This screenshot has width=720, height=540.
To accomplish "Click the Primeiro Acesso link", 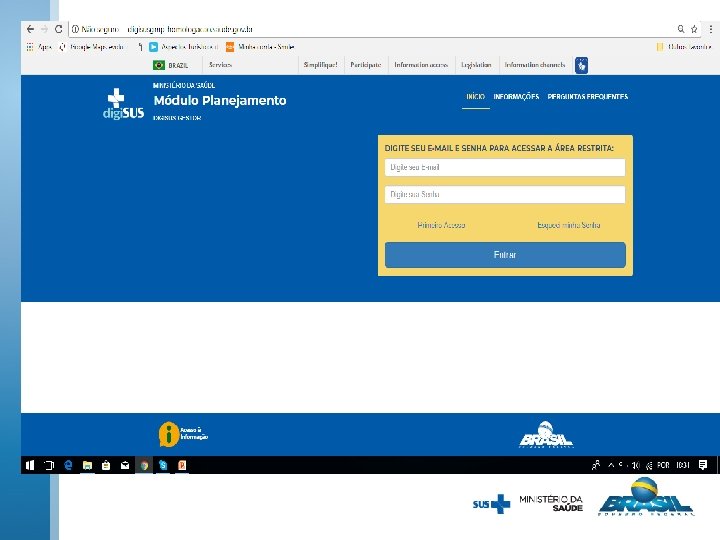I will (441, 225).
